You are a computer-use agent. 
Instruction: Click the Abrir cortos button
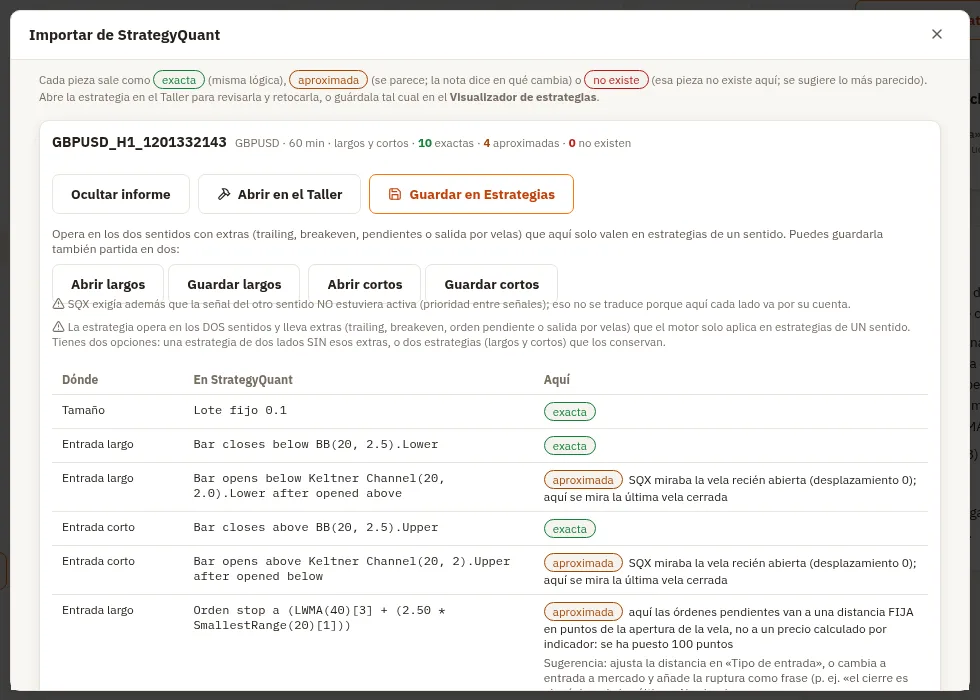(365, 284)
